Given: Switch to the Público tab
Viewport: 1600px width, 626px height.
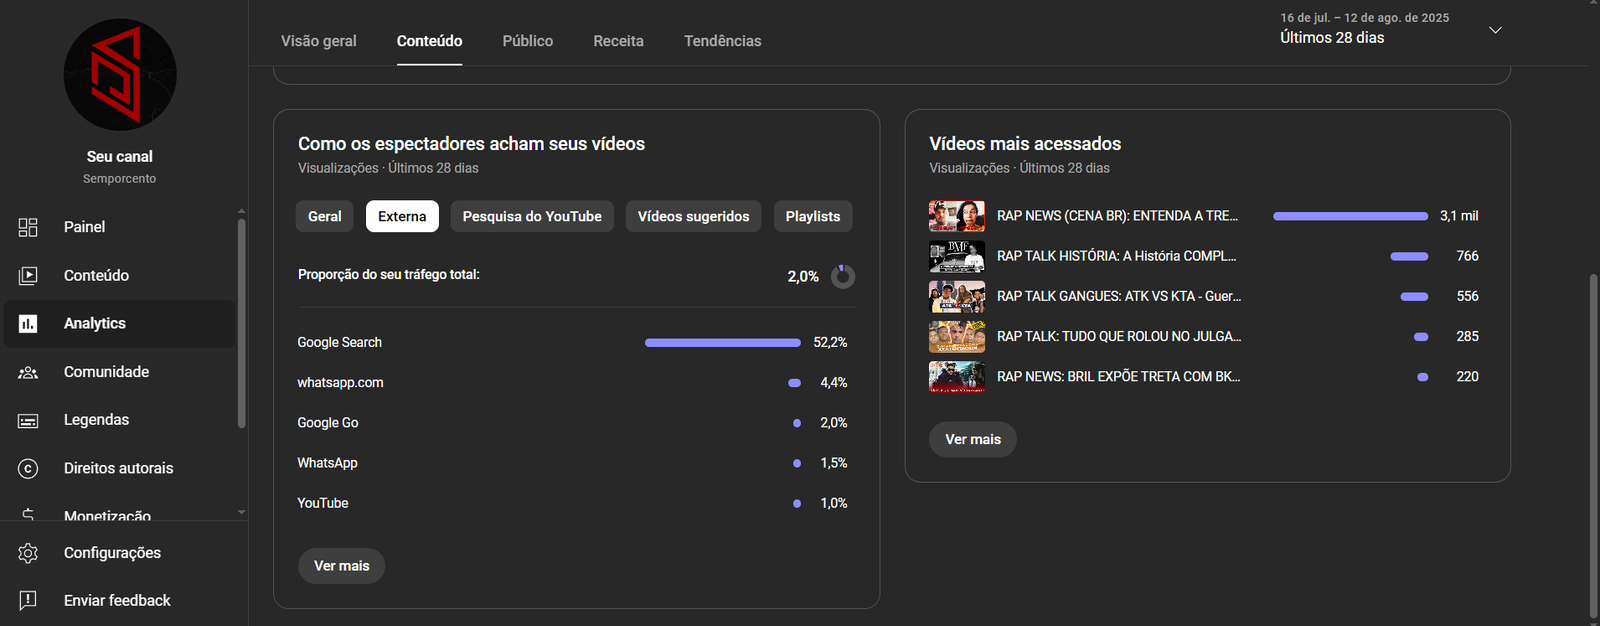Looking at the screenshot, I should 527,41.
